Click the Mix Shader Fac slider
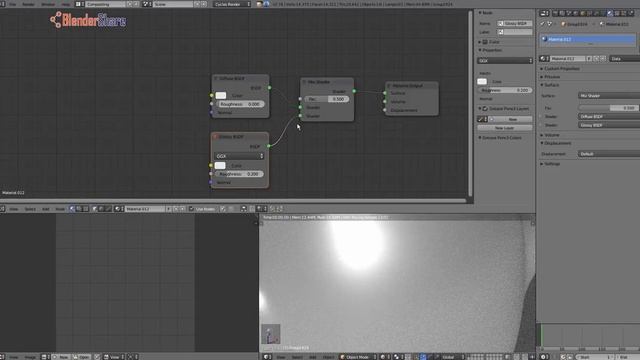This screenshot has width=640, height=360. [x=327, y=99]
